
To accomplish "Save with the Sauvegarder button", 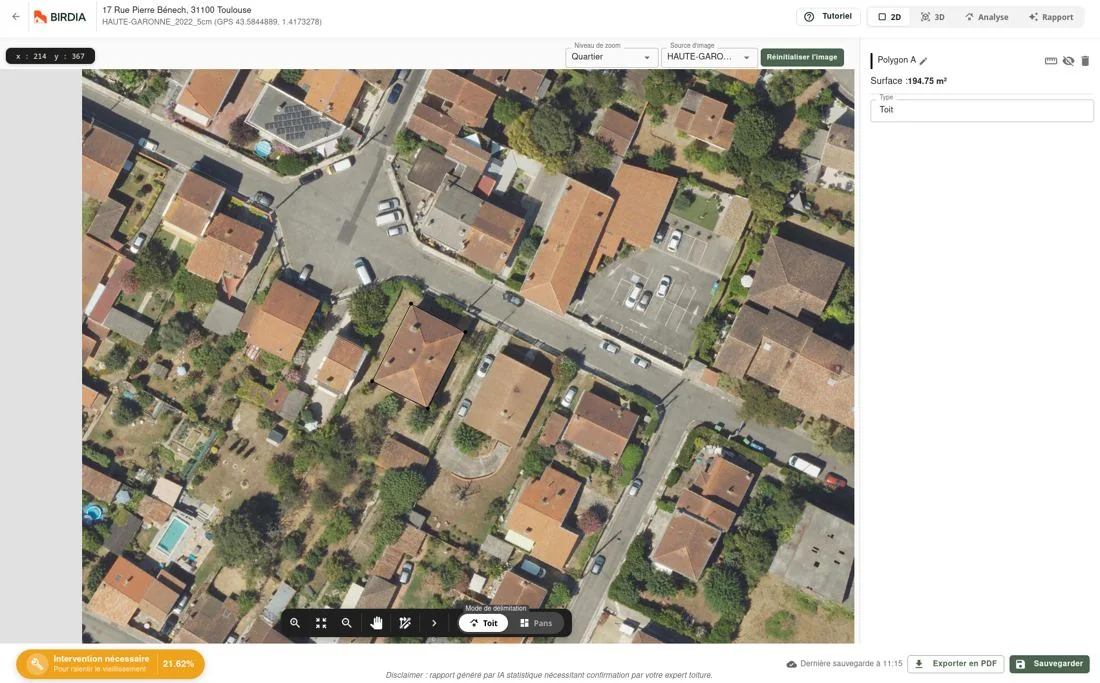I will [1050, 663].
